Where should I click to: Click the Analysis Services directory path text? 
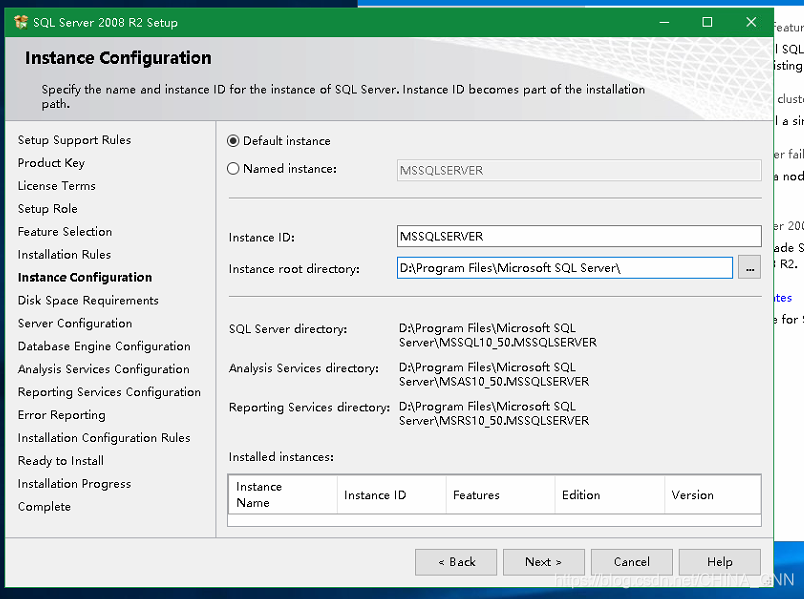click(x=494, y=374)
